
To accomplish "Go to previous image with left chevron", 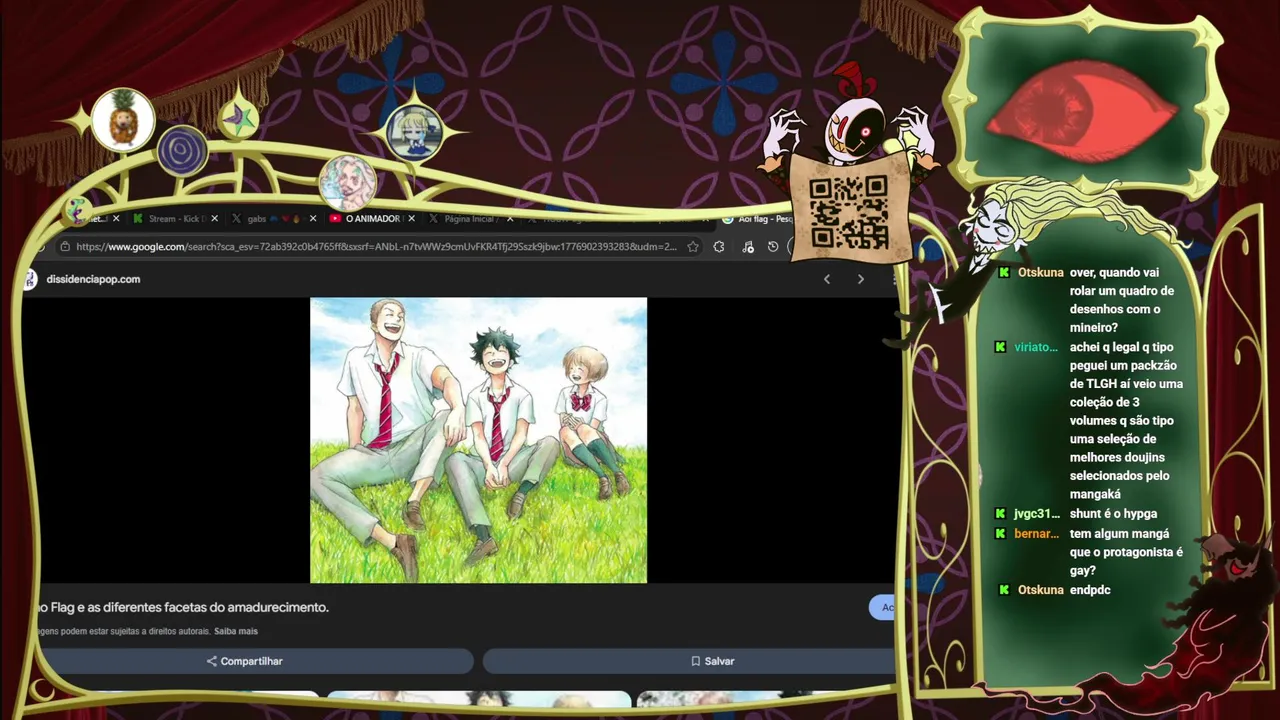I will [826, 279].
